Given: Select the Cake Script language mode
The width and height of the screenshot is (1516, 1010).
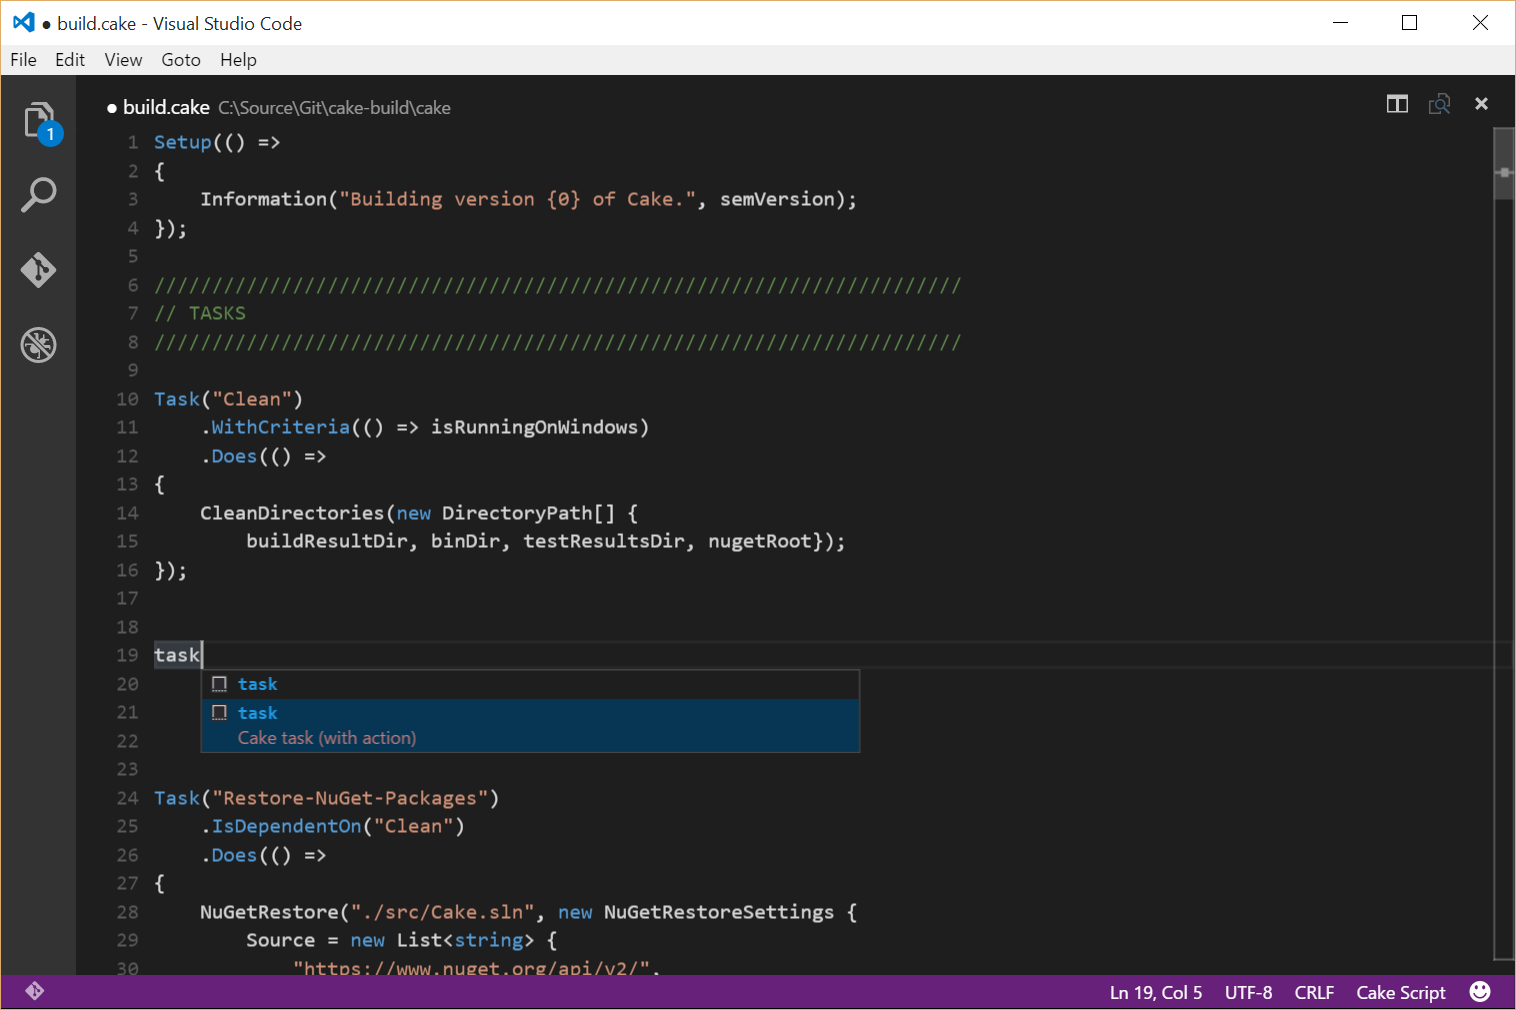Looking at the screenshot, I should [x=1400, y=992].
